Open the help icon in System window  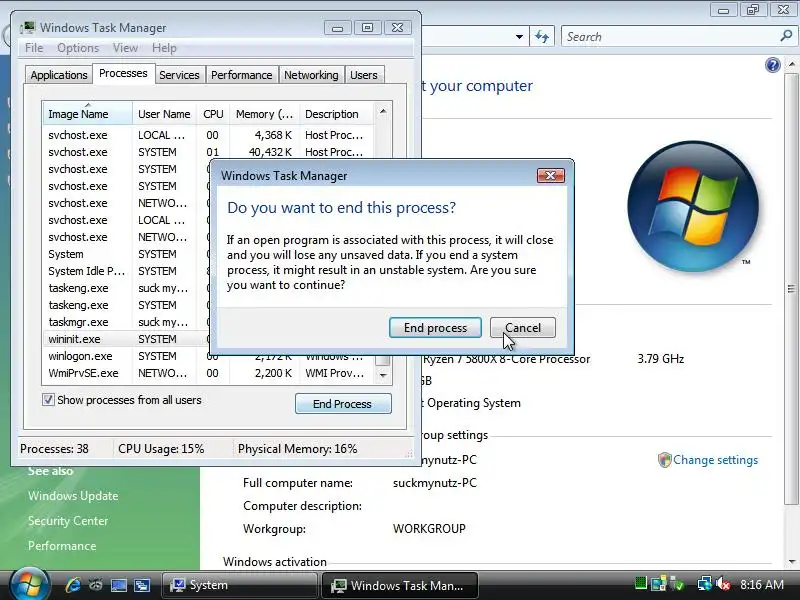772,65
